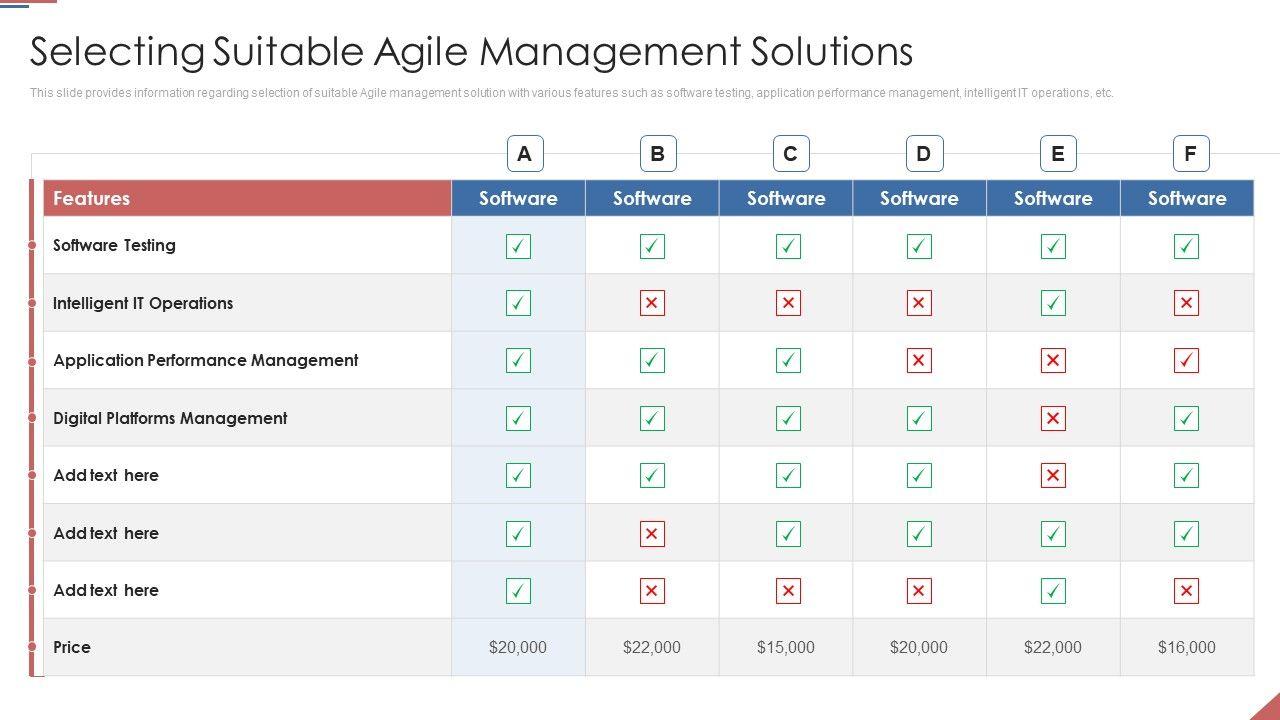Click the letter B column badge

click(658, 154)
